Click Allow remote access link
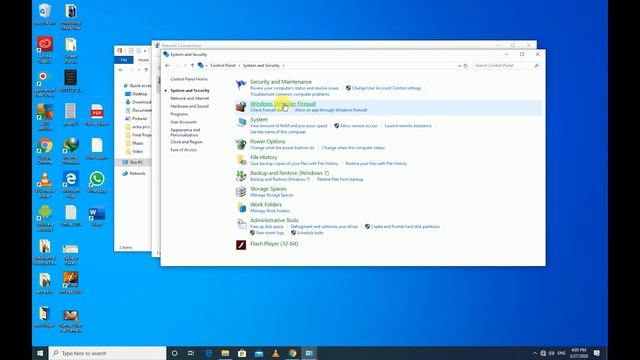This screenshot has height=360, width=640. point(358,126)
